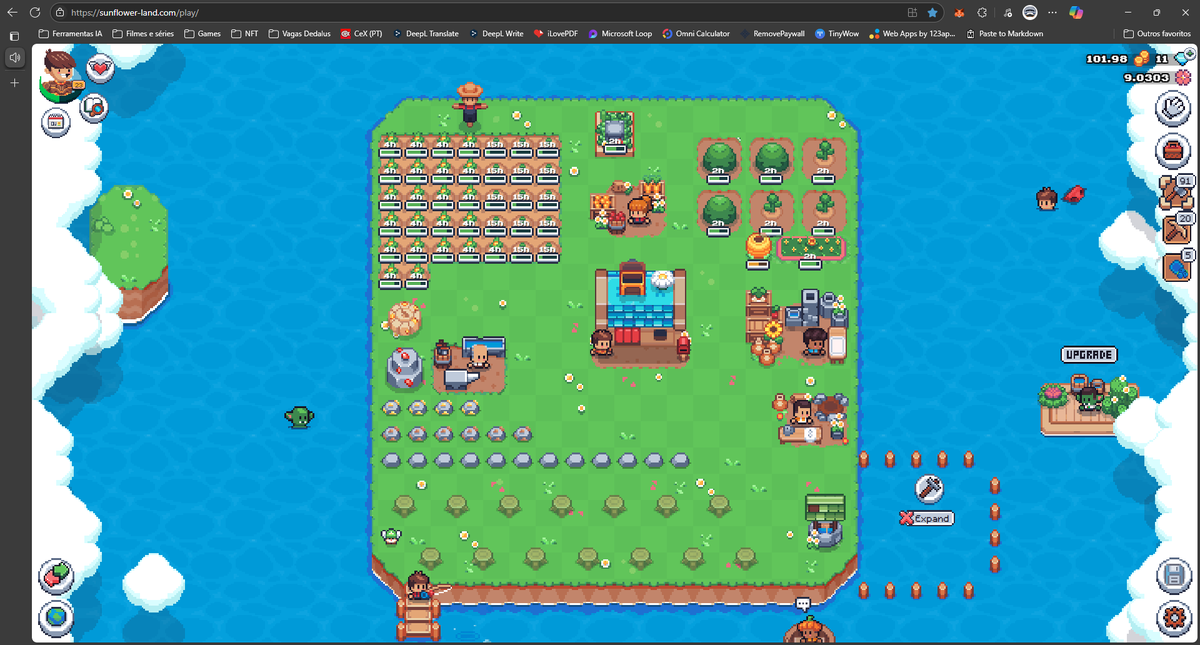
Task: Click the scarecrow on the farm
Action: [470, 104]
